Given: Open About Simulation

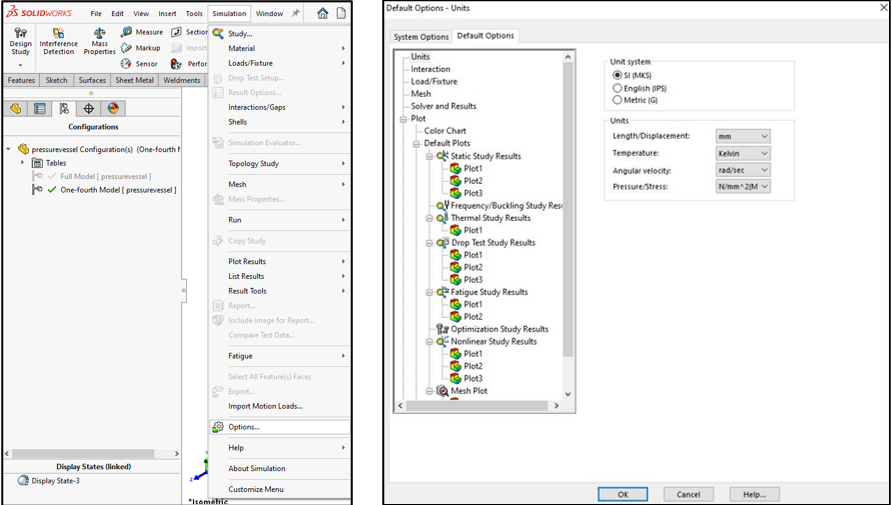Looking at the screenshot, I should pos(280,469).
